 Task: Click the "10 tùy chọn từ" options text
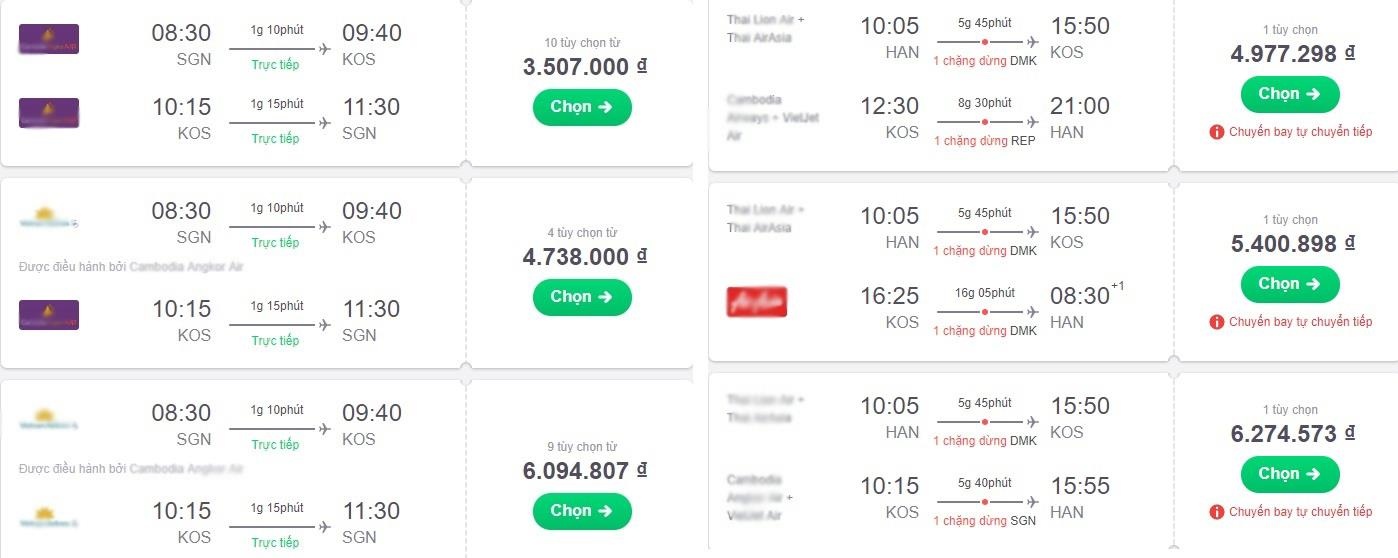(x=581, y=43)
